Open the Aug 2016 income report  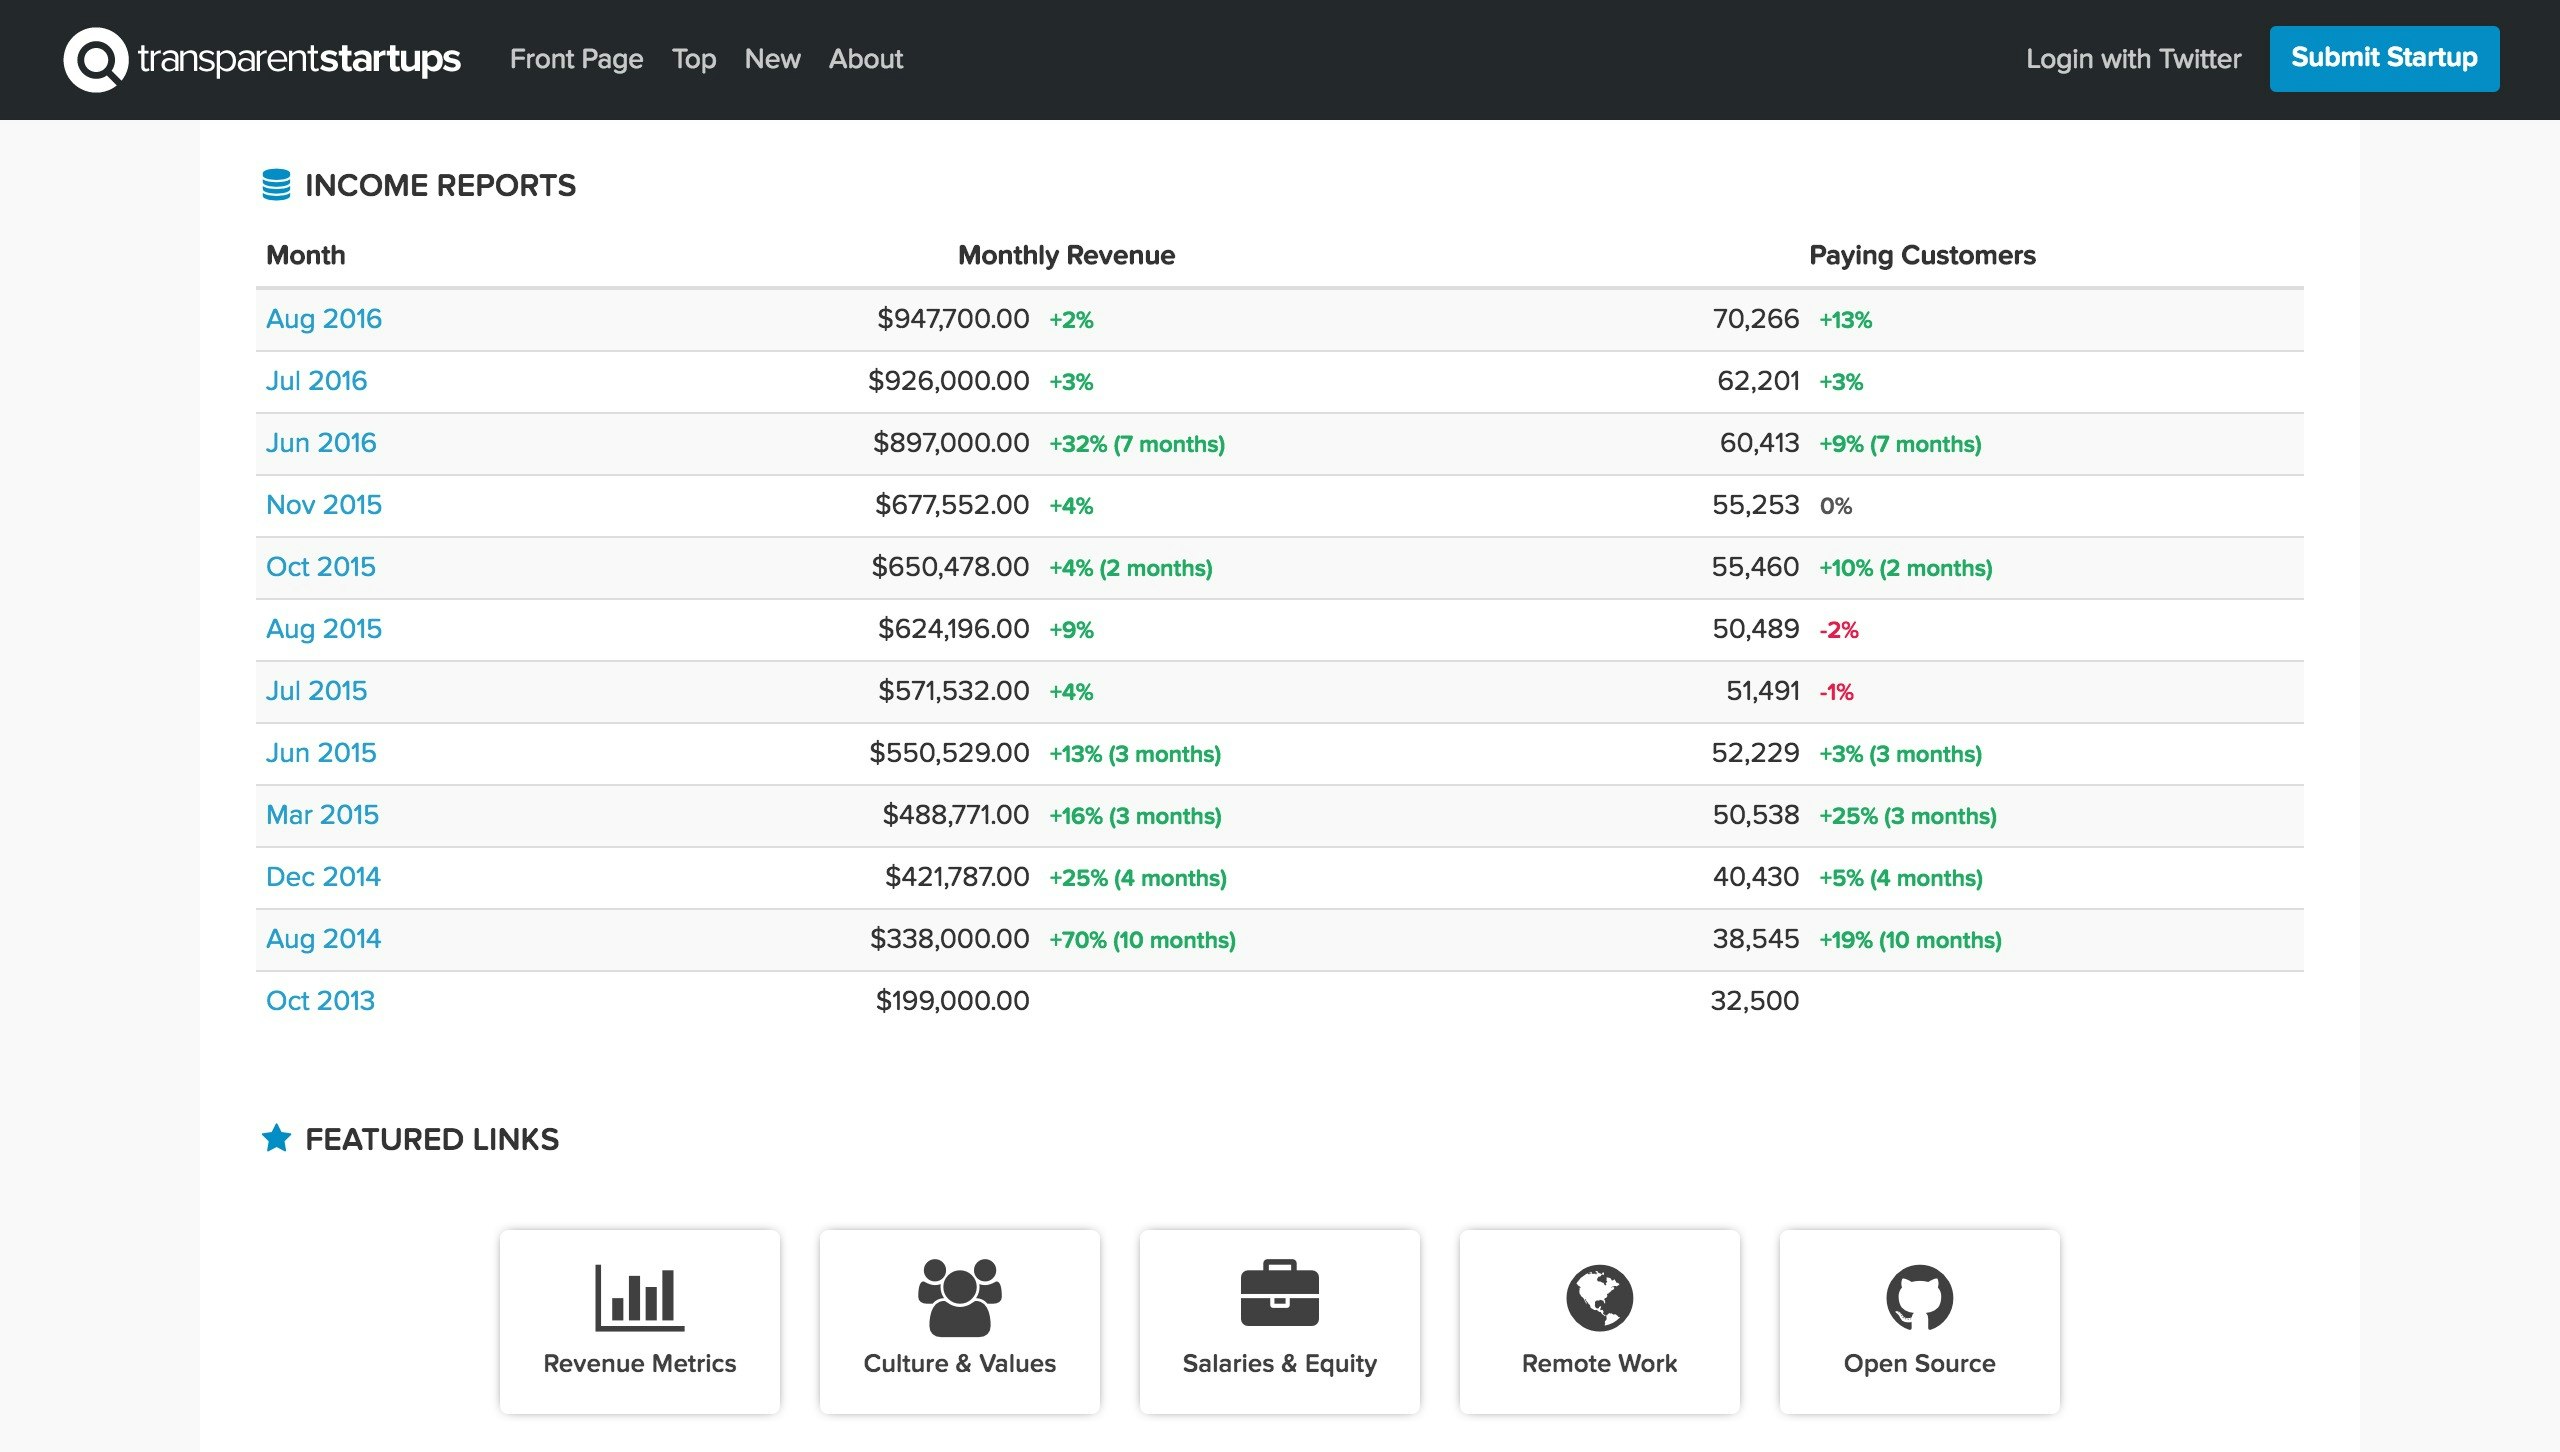coord(323,319)
